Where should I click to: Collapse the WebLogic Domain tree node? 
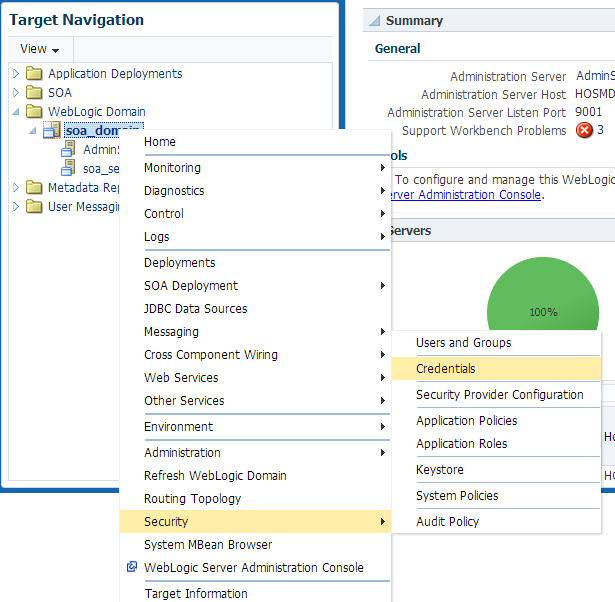tap(15, 112)
